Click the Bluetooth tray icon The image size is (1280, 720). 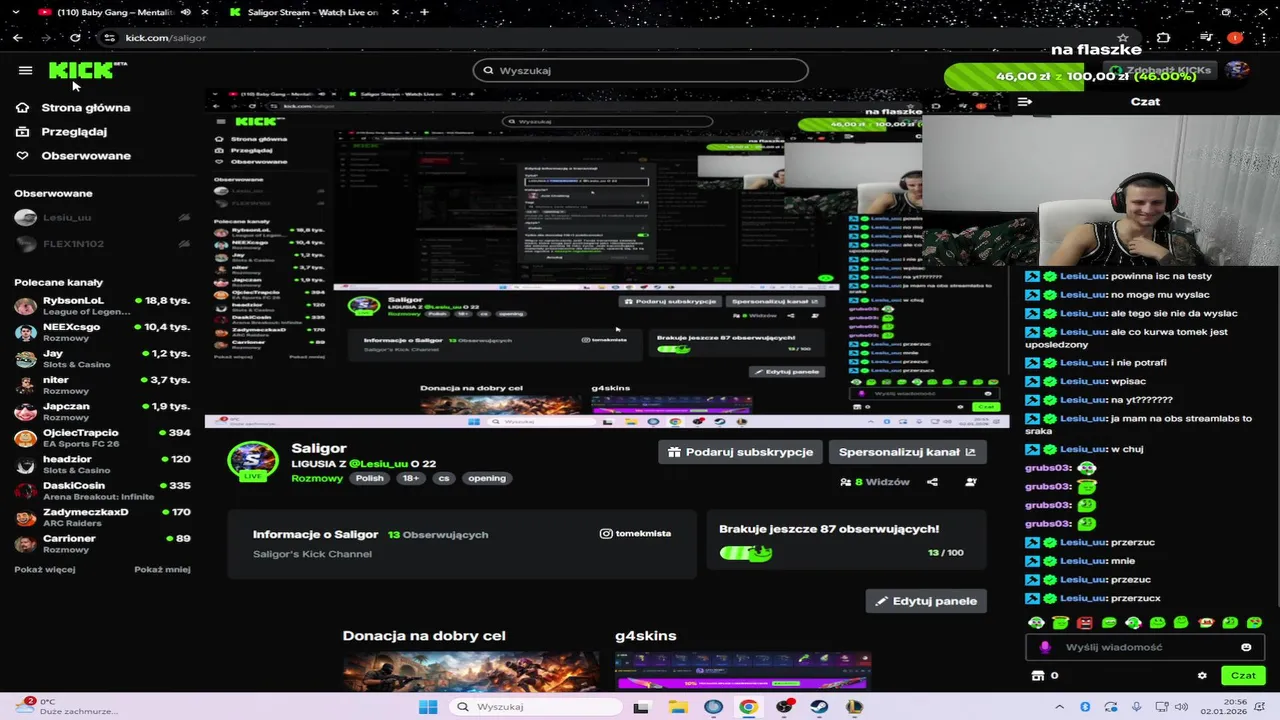(x=1085, y=707)
